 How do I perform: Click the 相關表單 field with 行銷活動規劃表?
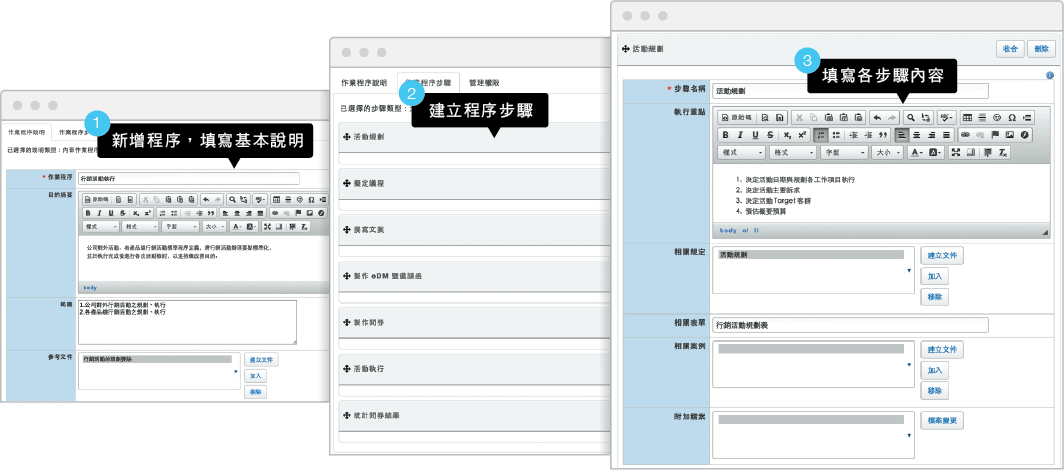click(850, 325)
